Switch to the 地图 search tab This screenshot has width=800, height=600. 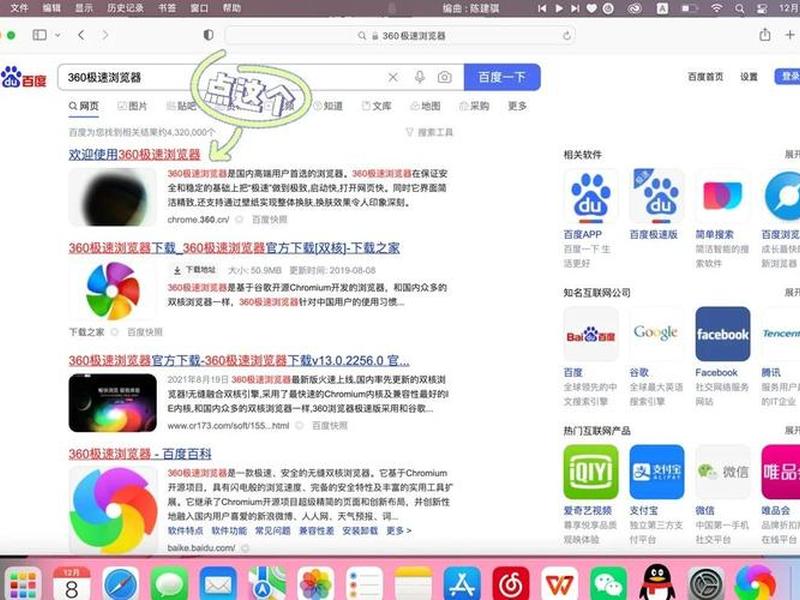pos(425,106)
